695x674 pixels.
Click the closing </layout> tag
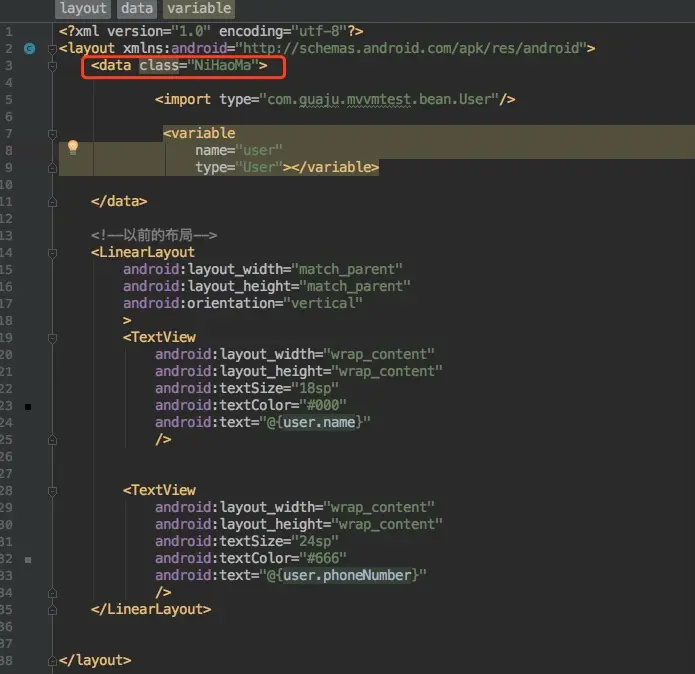[x=95, y=660]
